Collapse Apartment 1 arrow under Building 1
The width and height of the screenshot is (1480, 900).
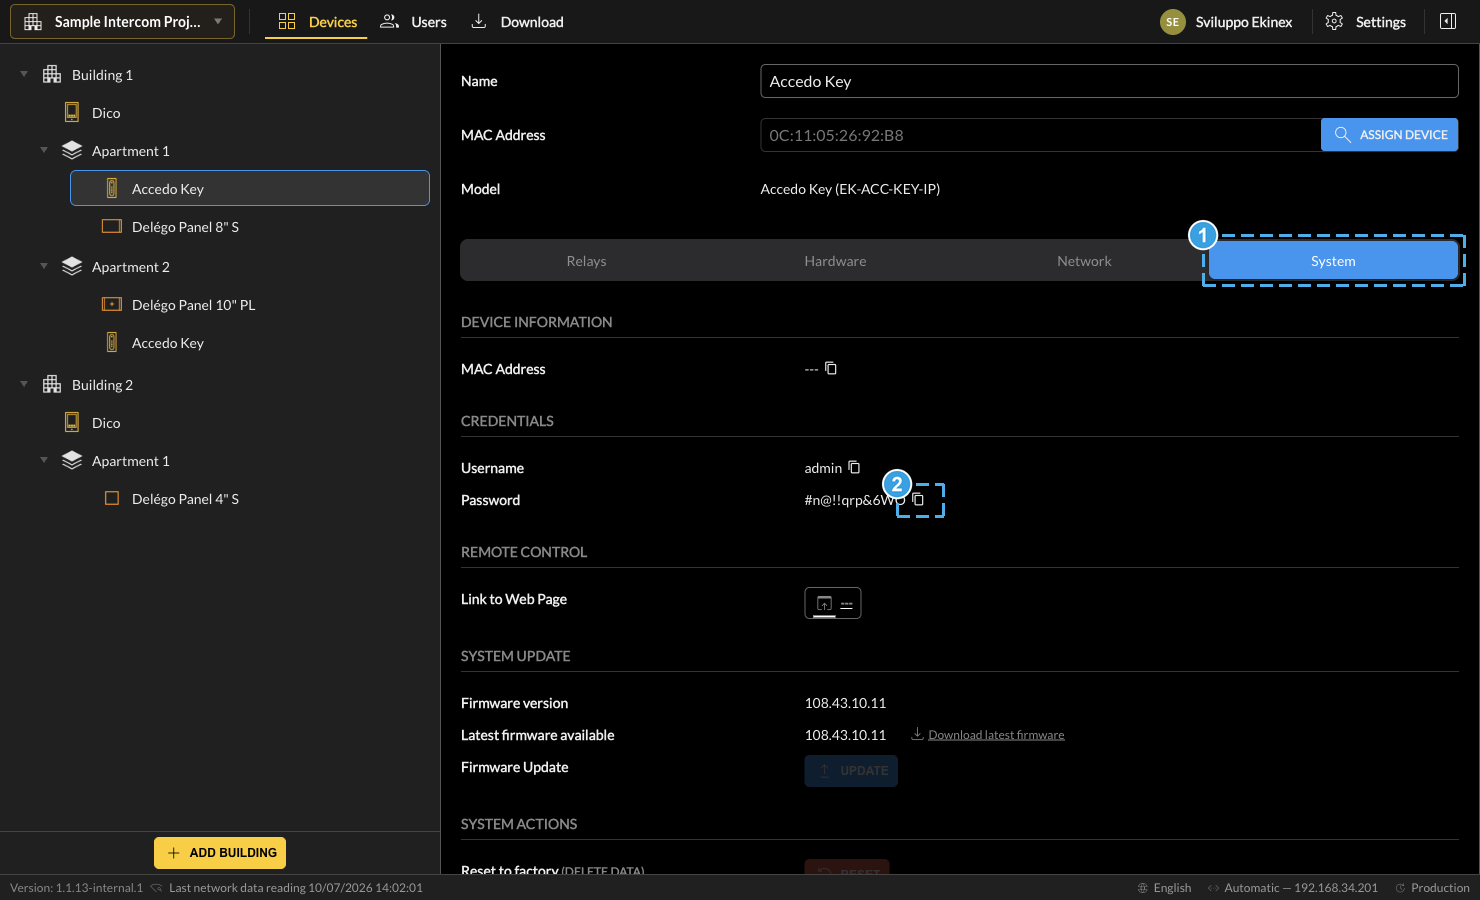pyautogui.click(x=44, y=151)
